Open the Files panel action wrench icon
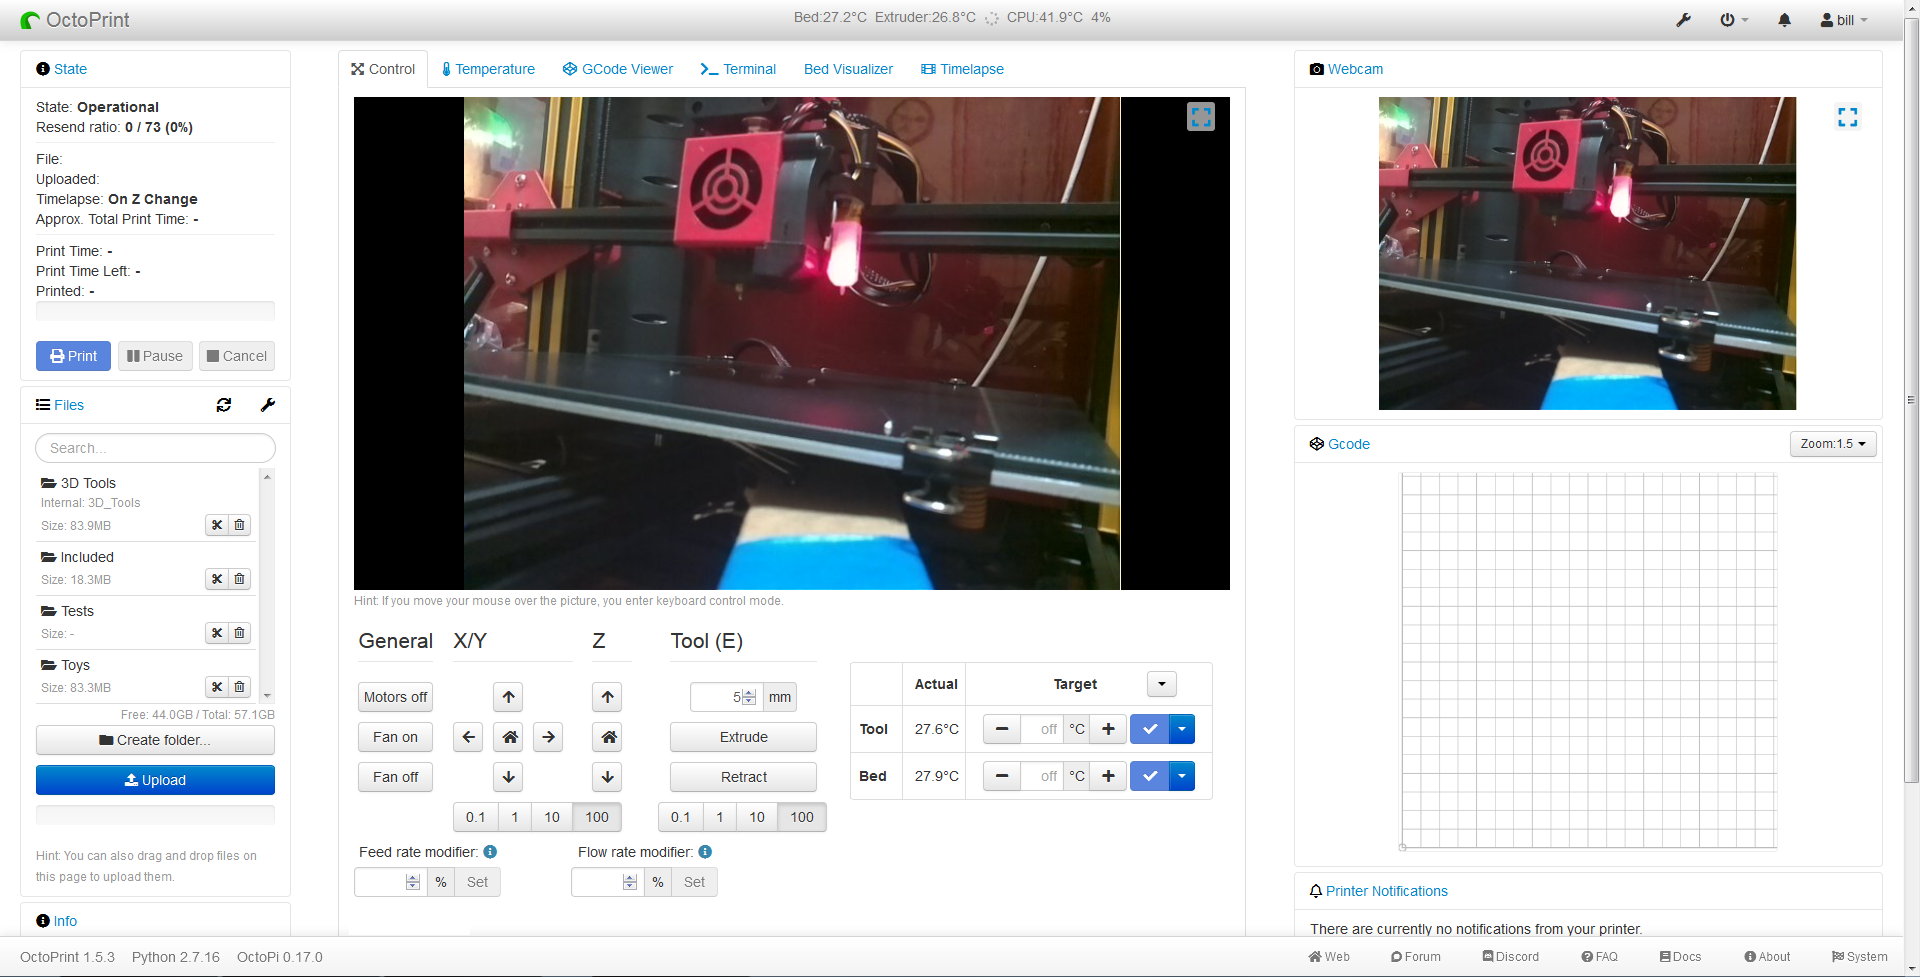This screenshot has height=977, width=1920. pyautogui.click(x=267, y=405)
